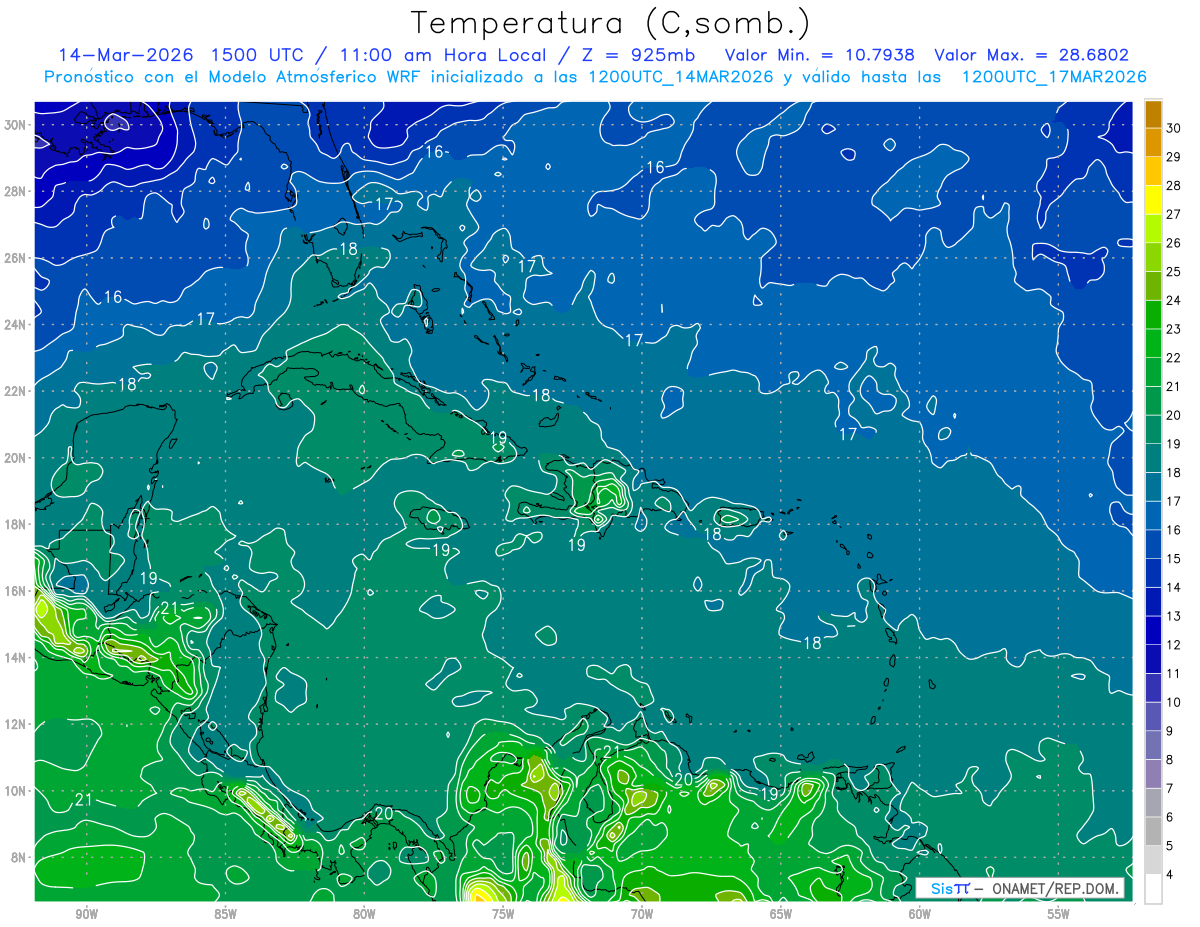
Task: Click the "20N" latitude axis label
Action: (x=16, y=458)
